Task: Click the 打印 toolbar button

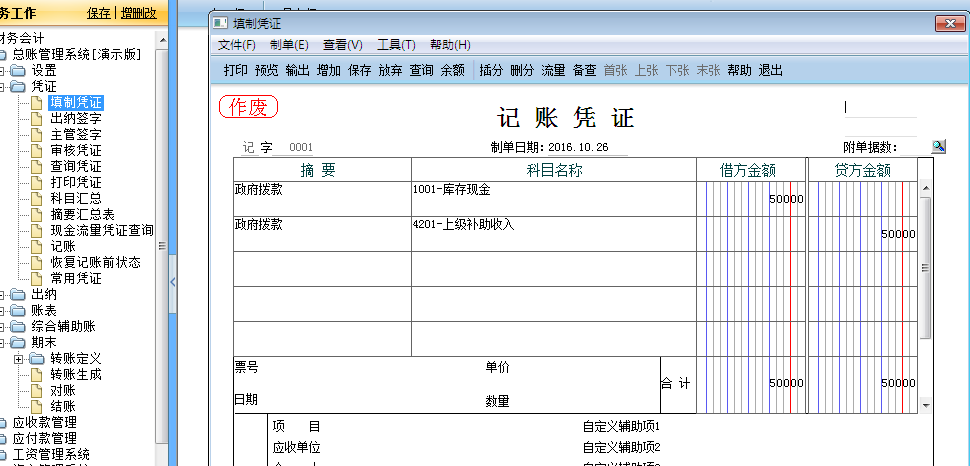Action: pyautogui.click(x=236, y=70)
